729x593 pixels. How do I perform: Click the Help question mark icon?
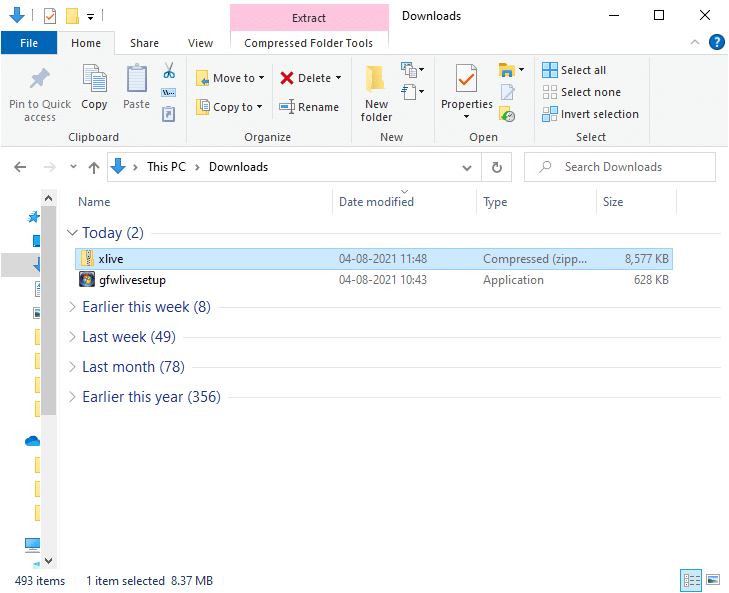[x=716, y=42]
